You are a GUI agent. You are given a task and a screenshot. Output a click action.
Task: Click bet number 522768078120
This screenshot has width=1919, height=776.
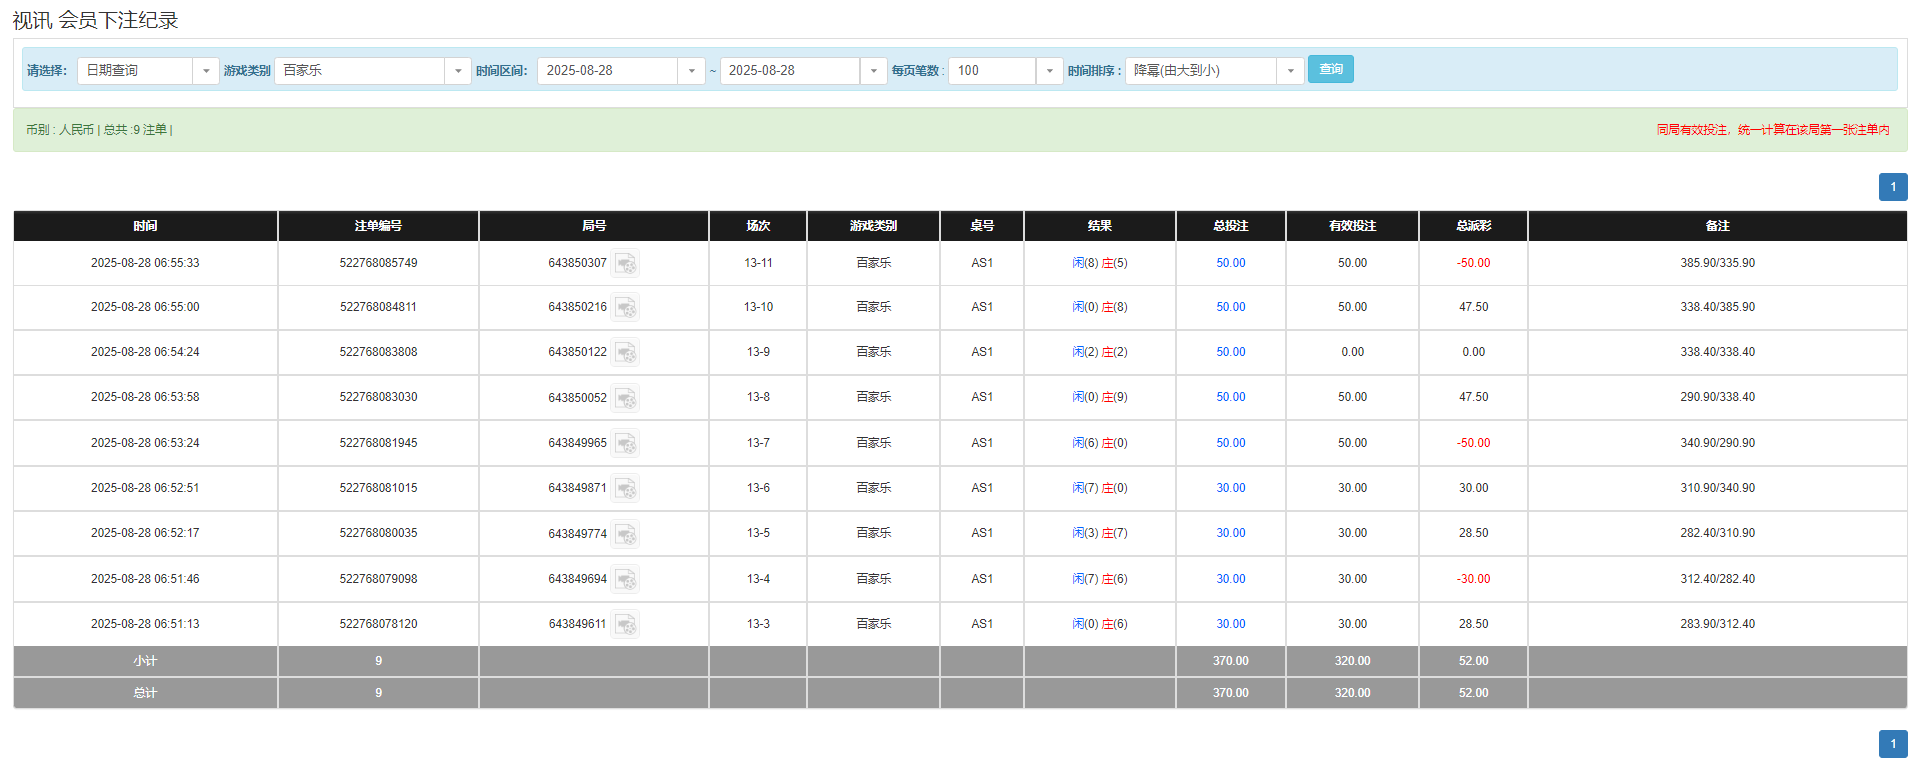click(378, 624)
